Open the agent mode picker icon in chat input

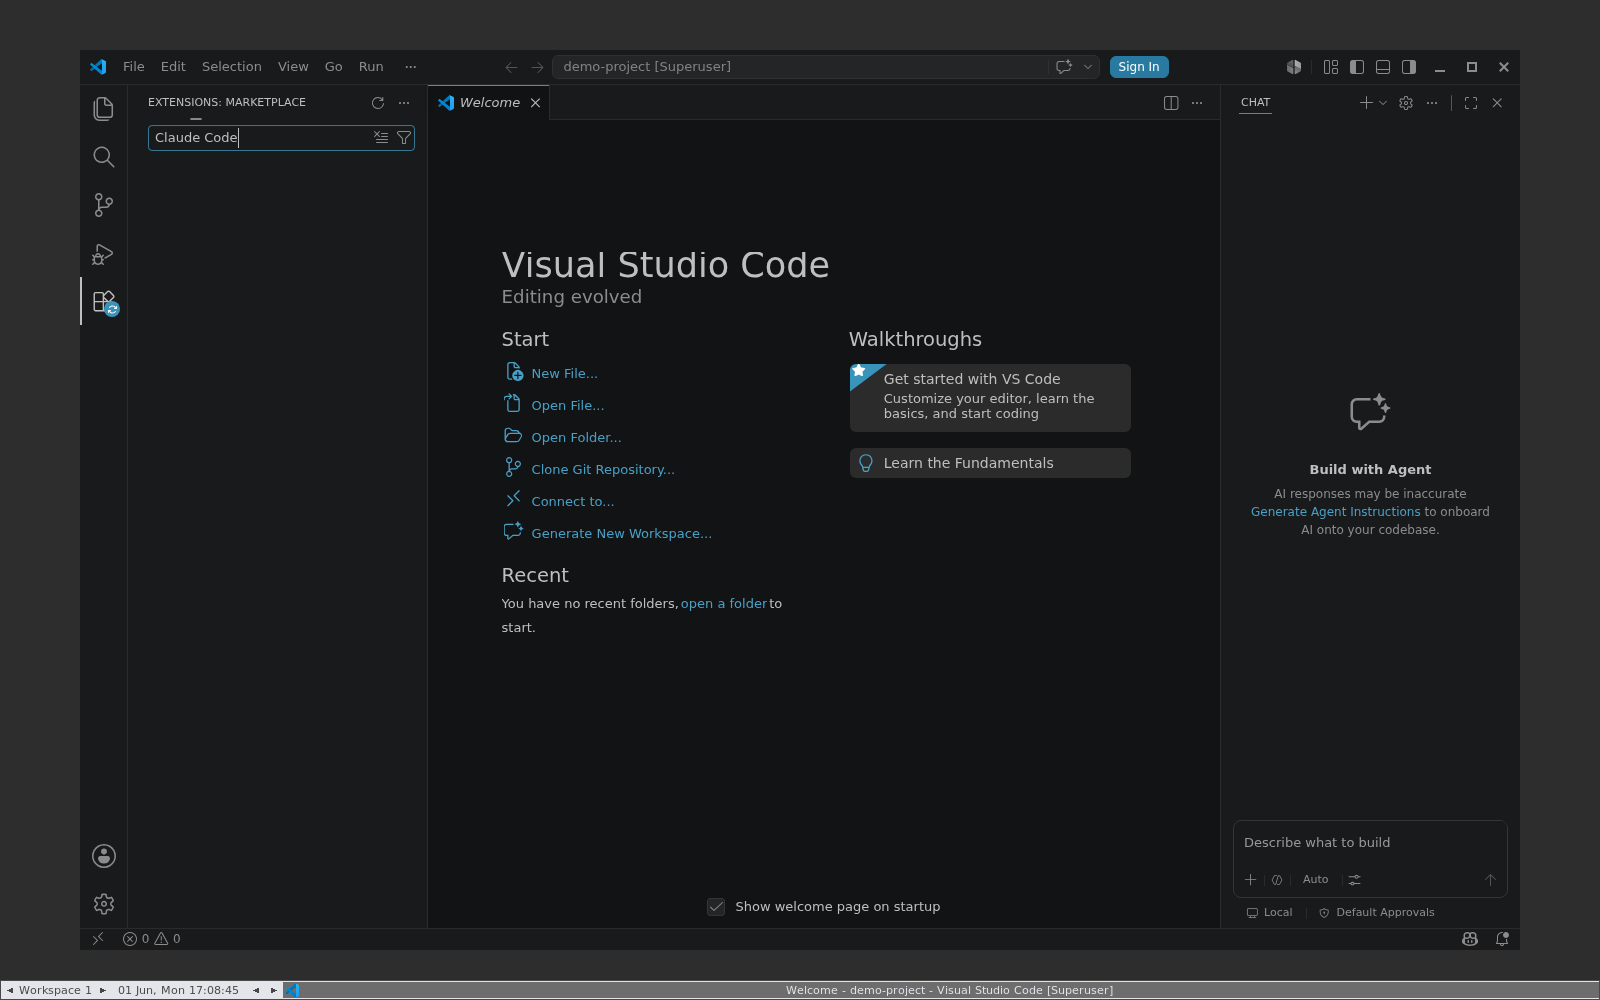(1277, 880)
